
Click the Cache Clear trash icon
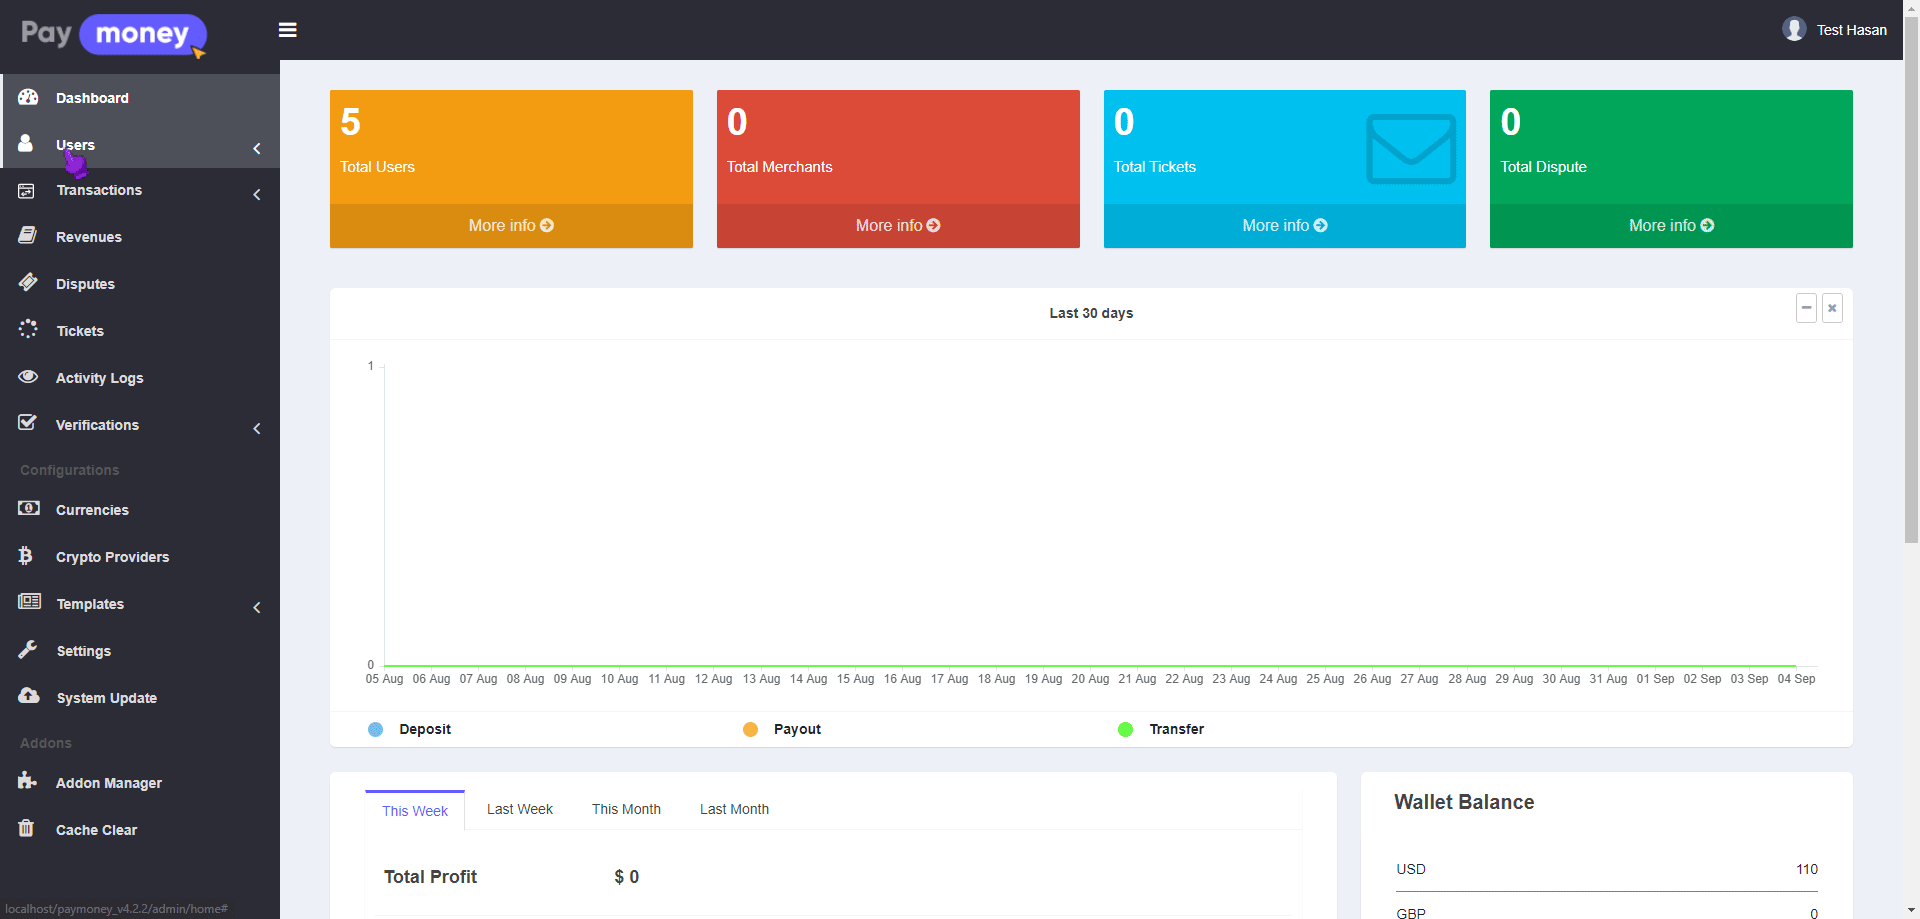(27, 828)
